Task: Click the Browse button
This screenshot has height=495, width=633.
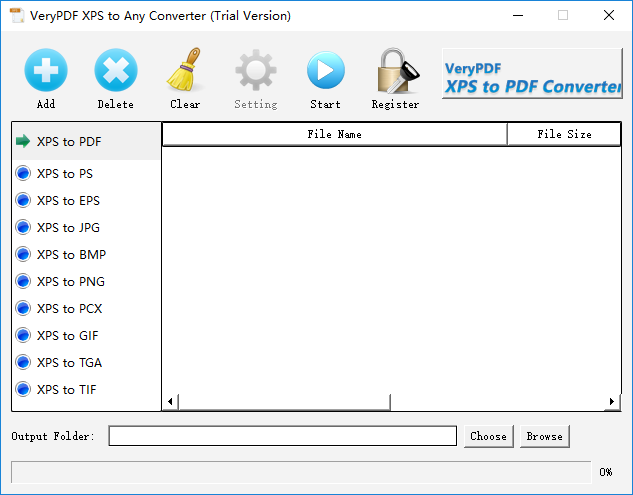Action: pyautogui.click(x=545, y=436)
